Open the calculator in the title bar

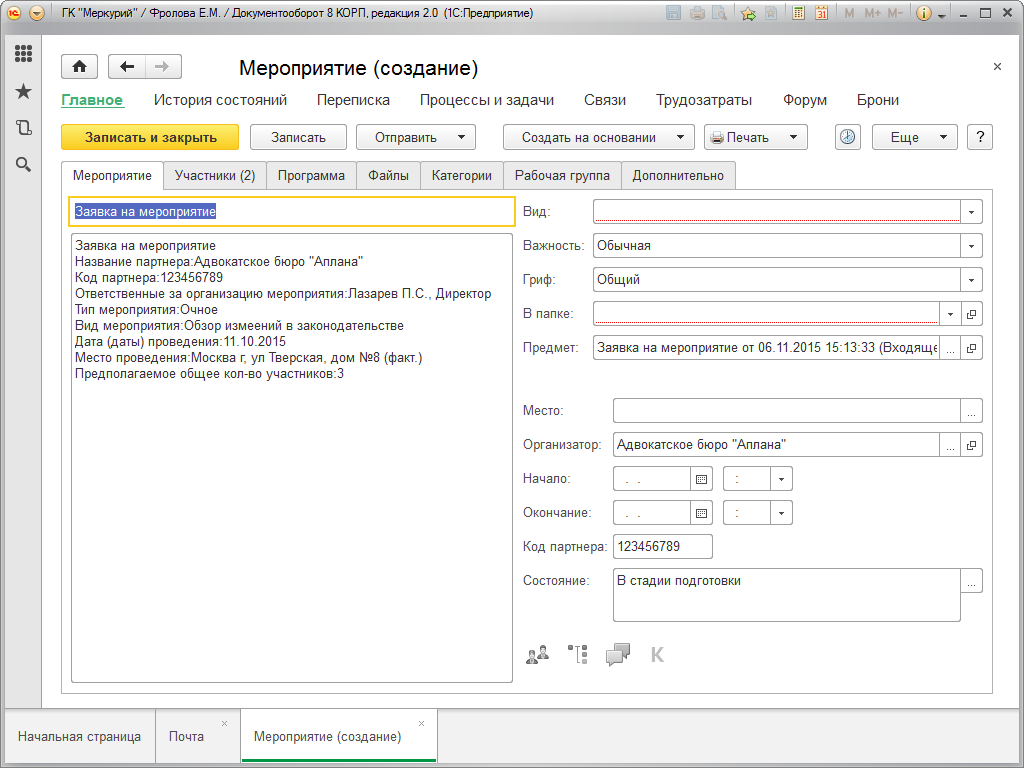click(x=797, y=13)
